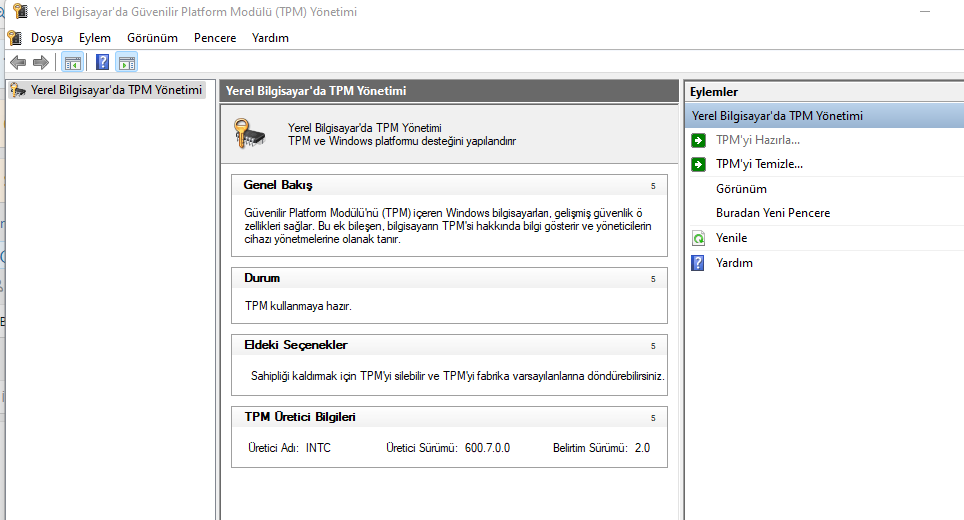Screen dimensions: 964x520
Task: Click Buradan Yeni Pencere action
Action: coord(773,213)
